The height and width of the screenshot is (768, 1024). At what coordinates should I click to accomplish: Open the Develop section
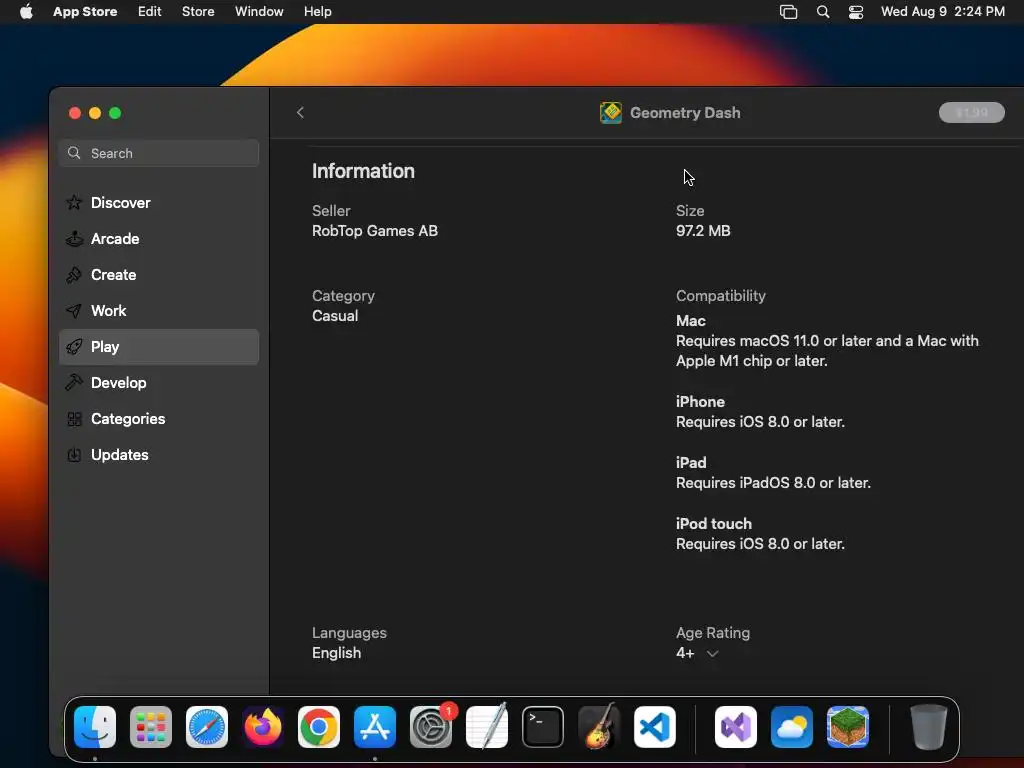tap(159, 383)
